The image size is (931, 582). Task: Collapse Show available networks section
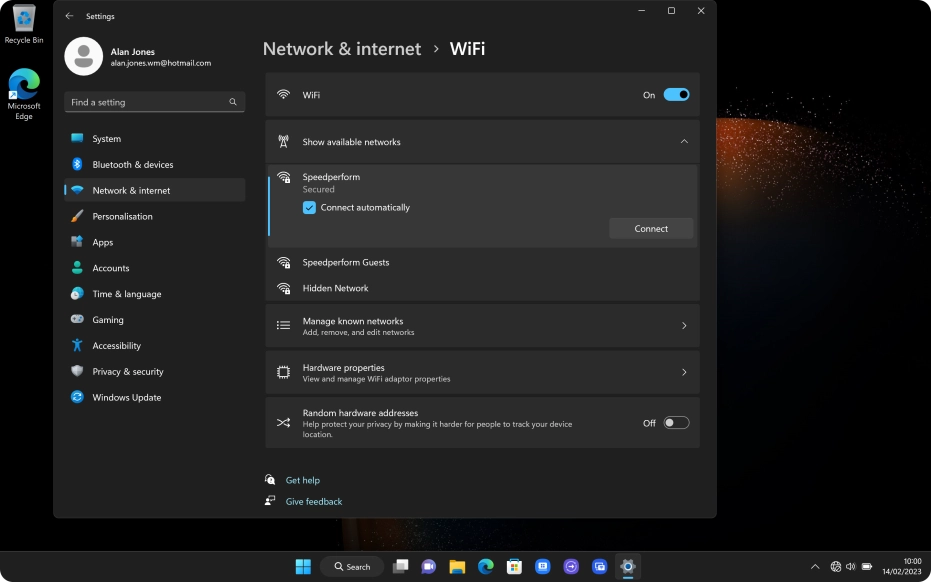(x=684, y=142)
